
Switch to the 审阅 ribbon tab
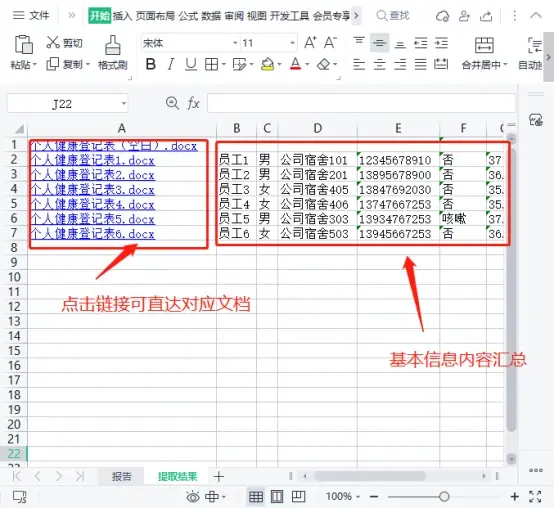click(x=234, y=16)
